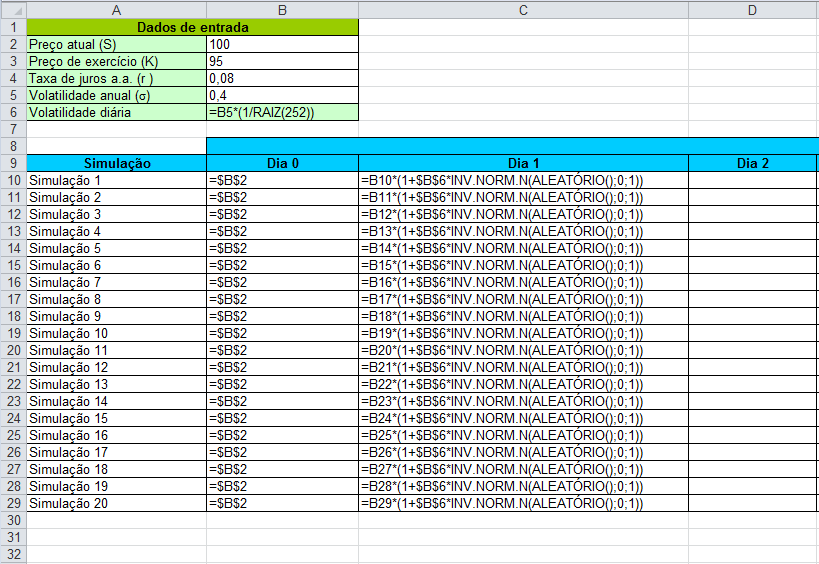
Task: Select row 9 header
Action: coord(13,163)
